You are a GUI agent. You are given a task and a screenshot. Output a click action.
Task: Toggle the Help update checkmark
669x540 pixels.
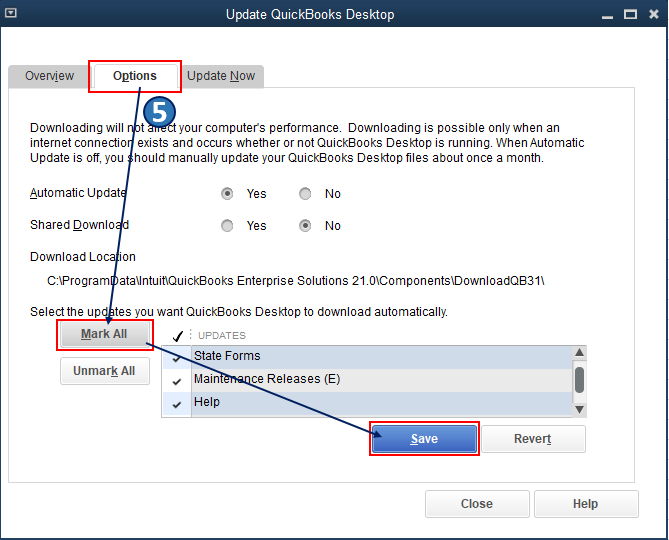pyautogui.click(x=177, y=404)
